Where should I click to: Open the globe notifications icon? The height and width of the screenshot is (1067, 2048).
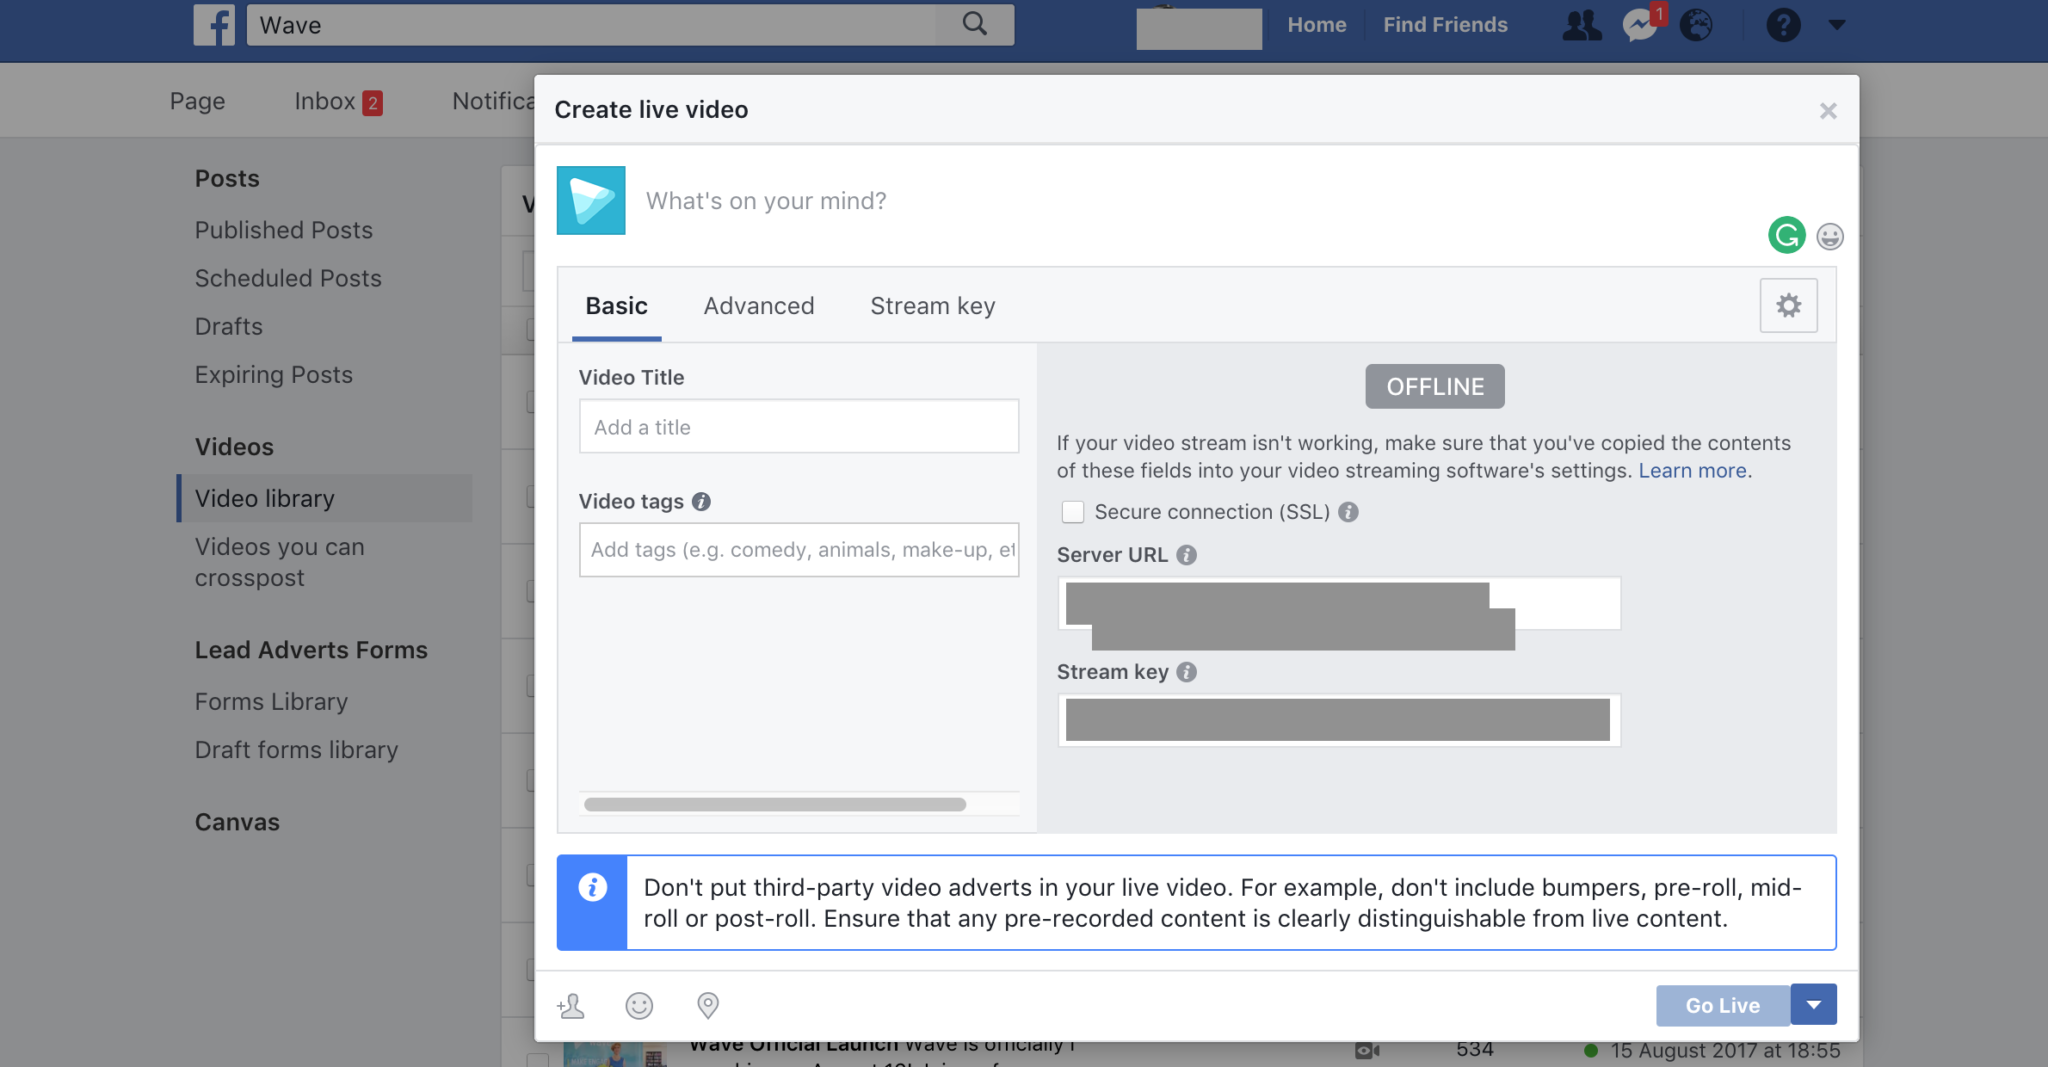click(x=1696, y=25)
